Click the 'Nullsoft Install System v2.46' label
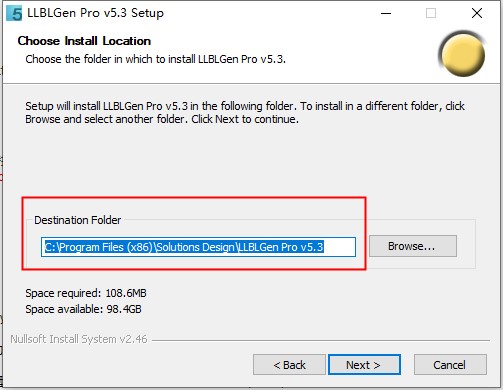Image resolution: width=503 pixels, height=390 pixels. 79,339
